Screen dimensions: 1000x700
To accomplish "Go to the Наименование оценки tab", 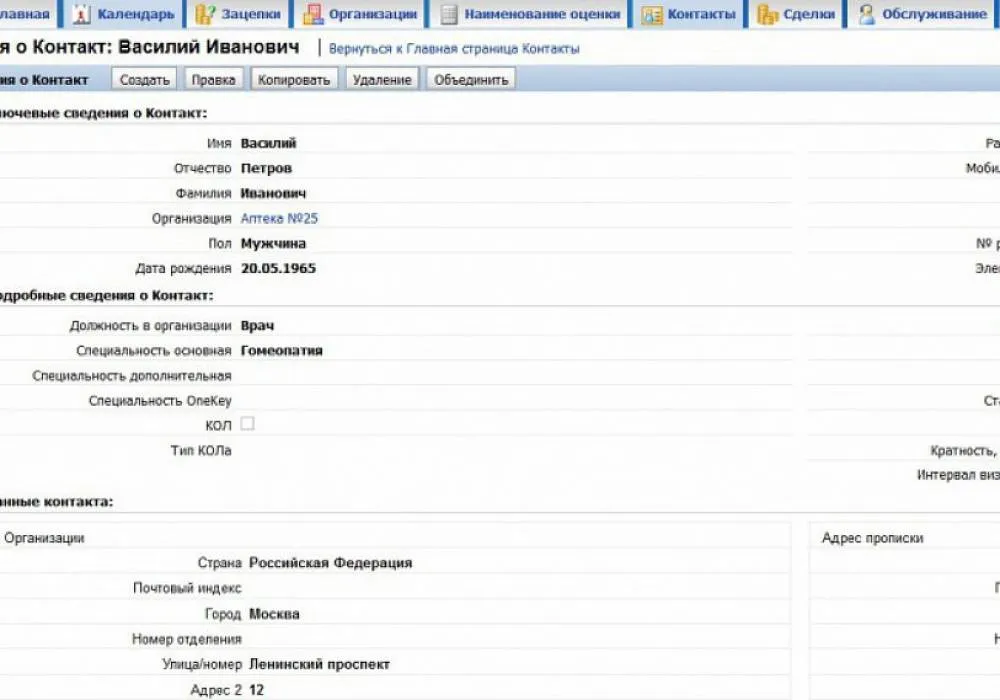I will (x=530, y=13).
